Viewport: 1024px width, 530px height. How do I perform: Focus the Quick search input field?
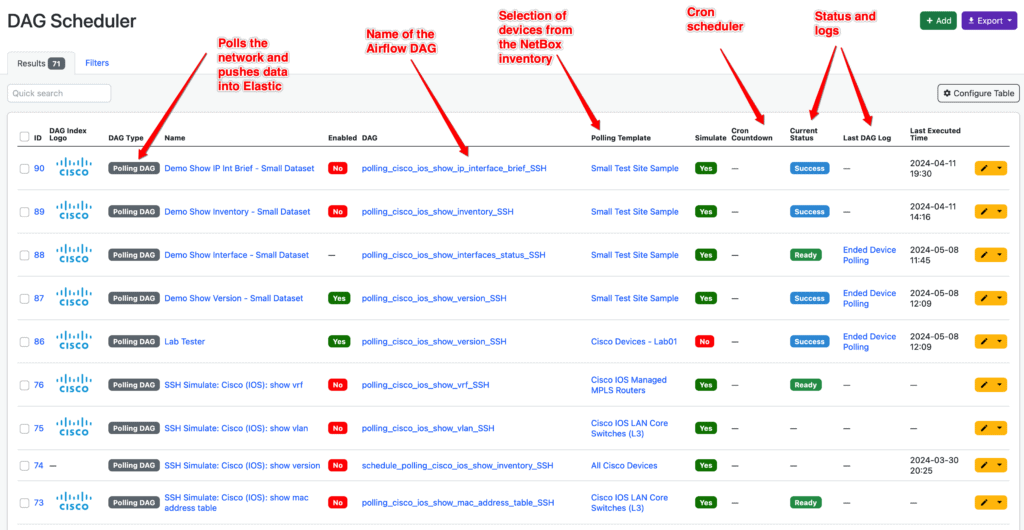pos(59,93)
